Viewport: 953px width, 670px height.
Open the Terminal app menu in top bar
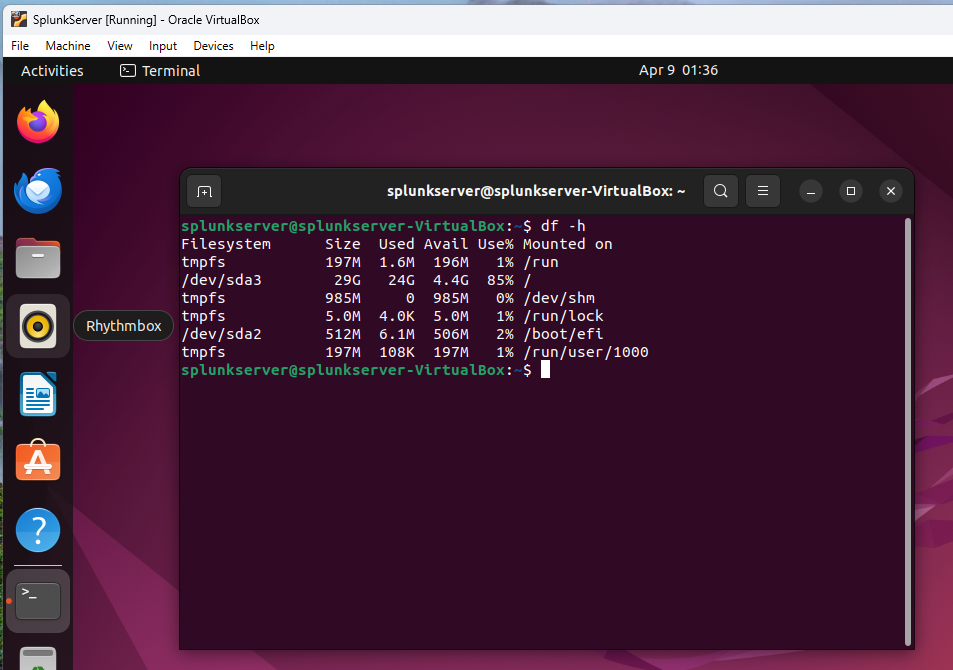(160, 71)
